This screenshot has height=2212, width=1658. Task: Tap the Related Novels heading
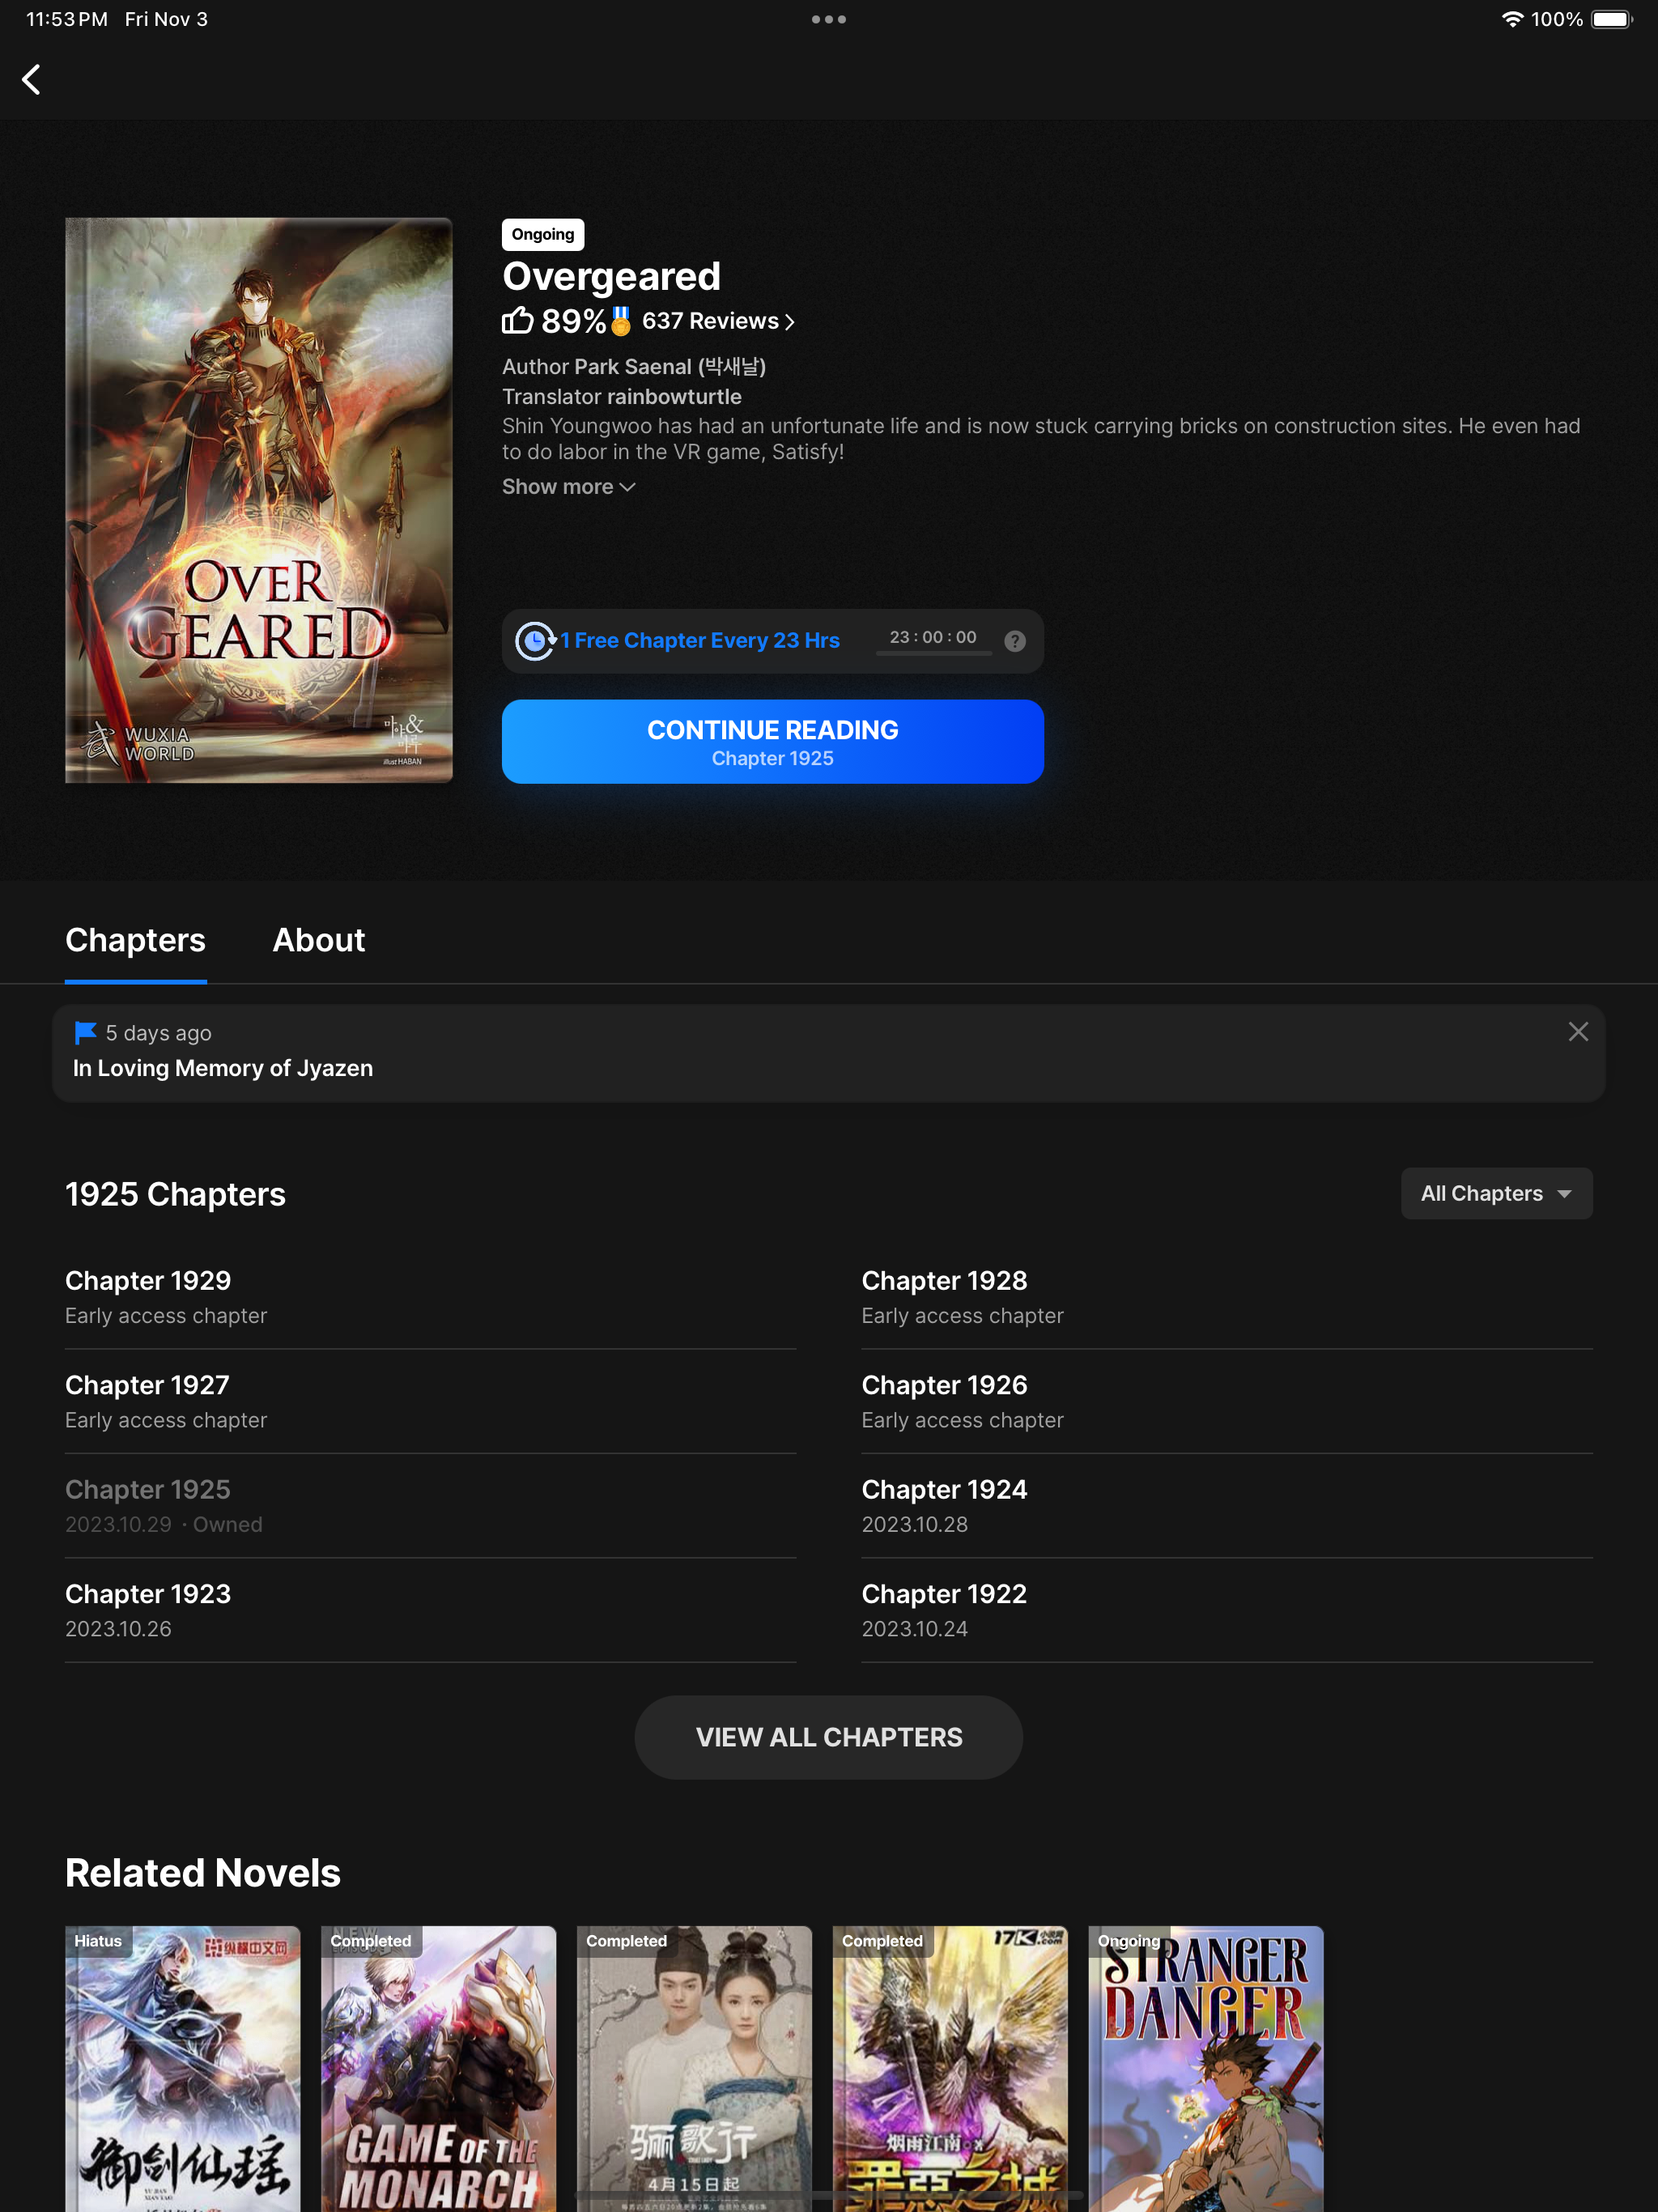point(203,1873)
